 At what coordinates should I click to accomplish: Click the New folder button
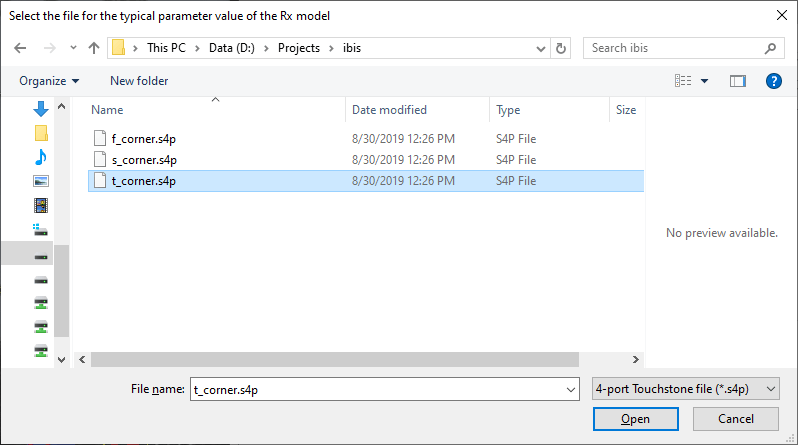(139, 81)
